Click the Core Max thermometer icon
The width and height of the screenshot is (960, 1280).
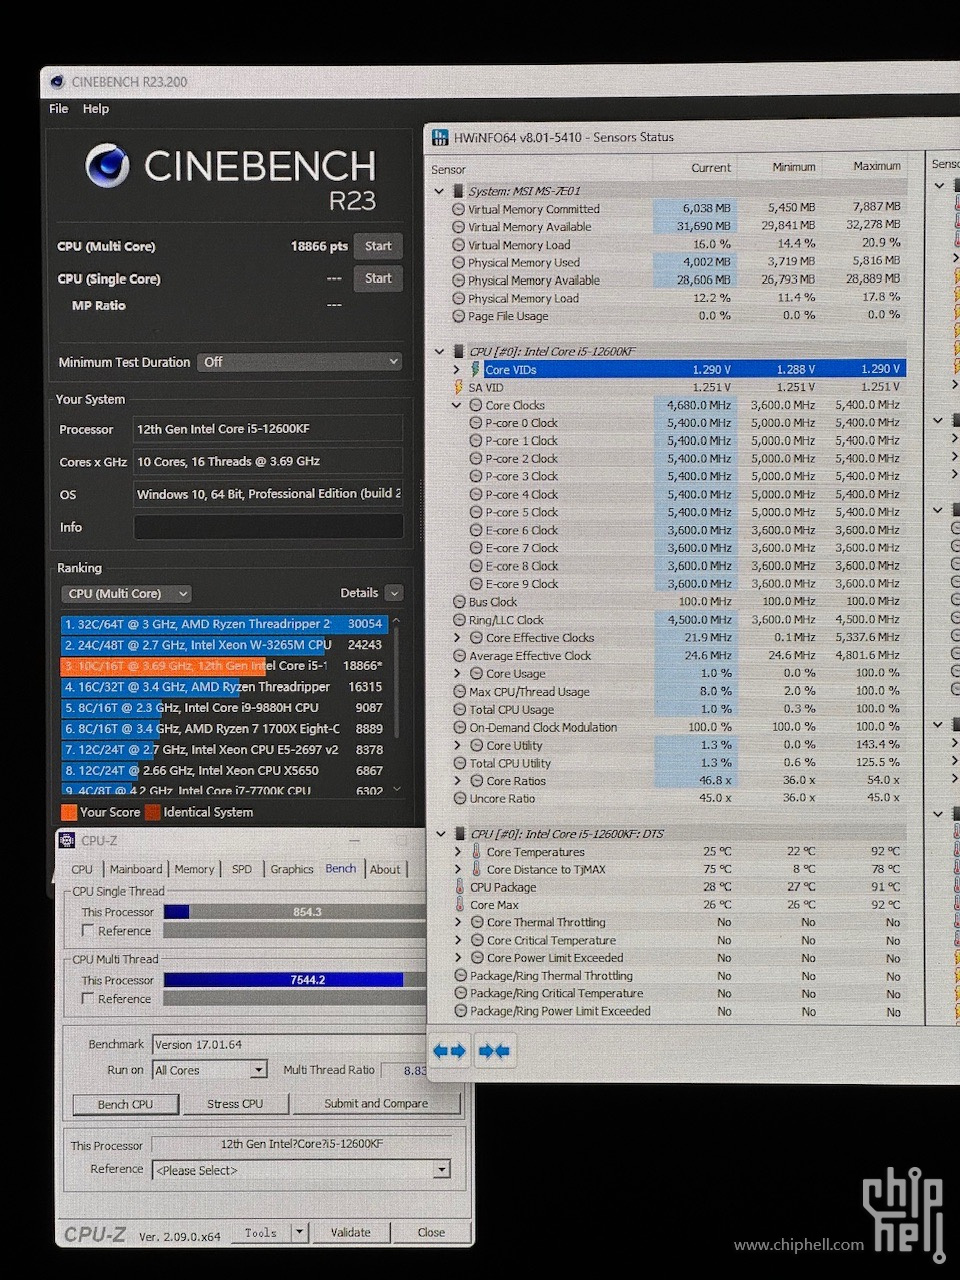click(460, 905)
